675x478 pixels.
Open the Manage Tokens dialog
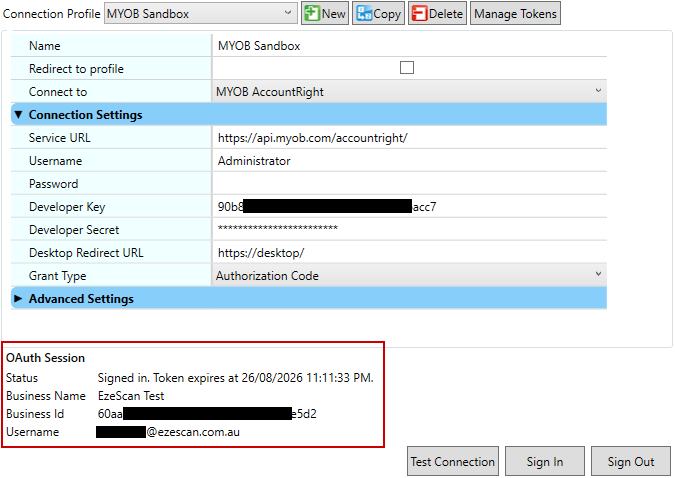click(515, 13)
